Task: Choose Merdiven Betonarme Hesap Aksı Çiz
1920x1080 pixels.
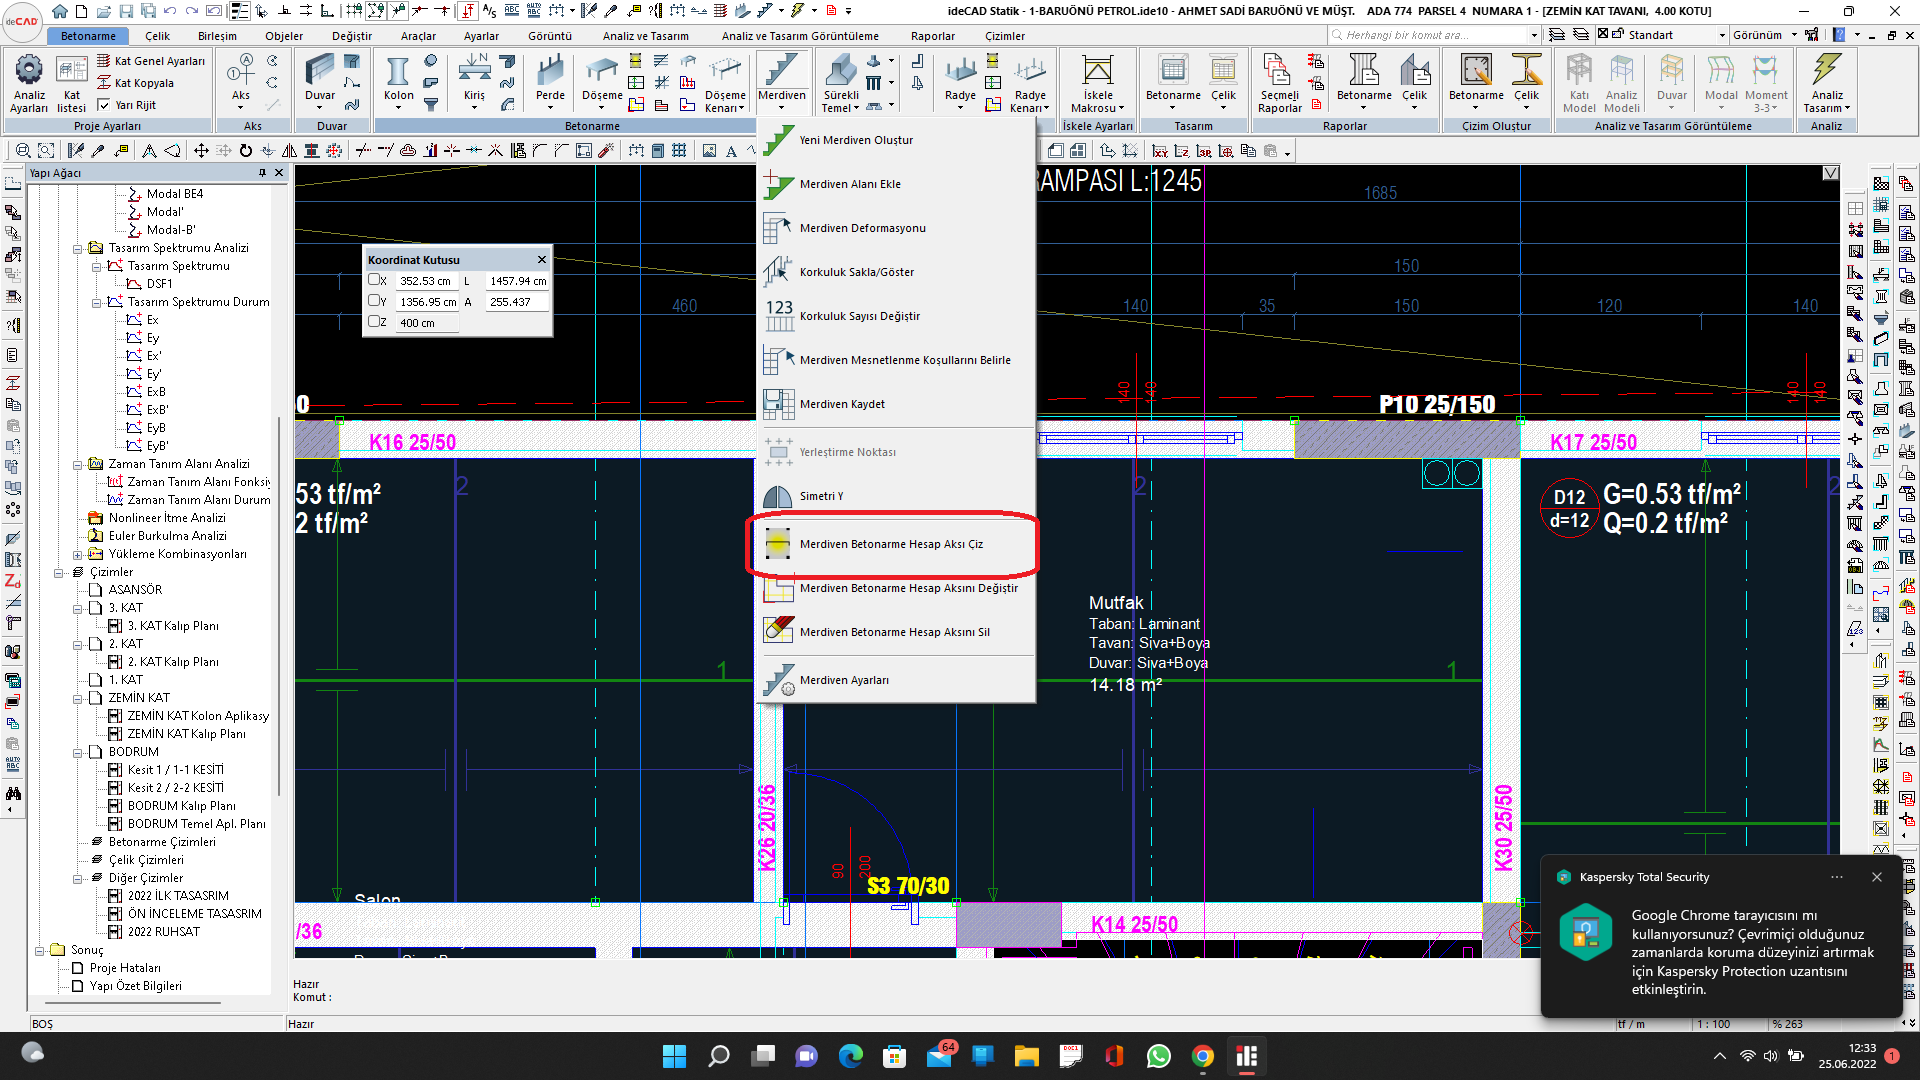Action: click(x=890, y=544)
